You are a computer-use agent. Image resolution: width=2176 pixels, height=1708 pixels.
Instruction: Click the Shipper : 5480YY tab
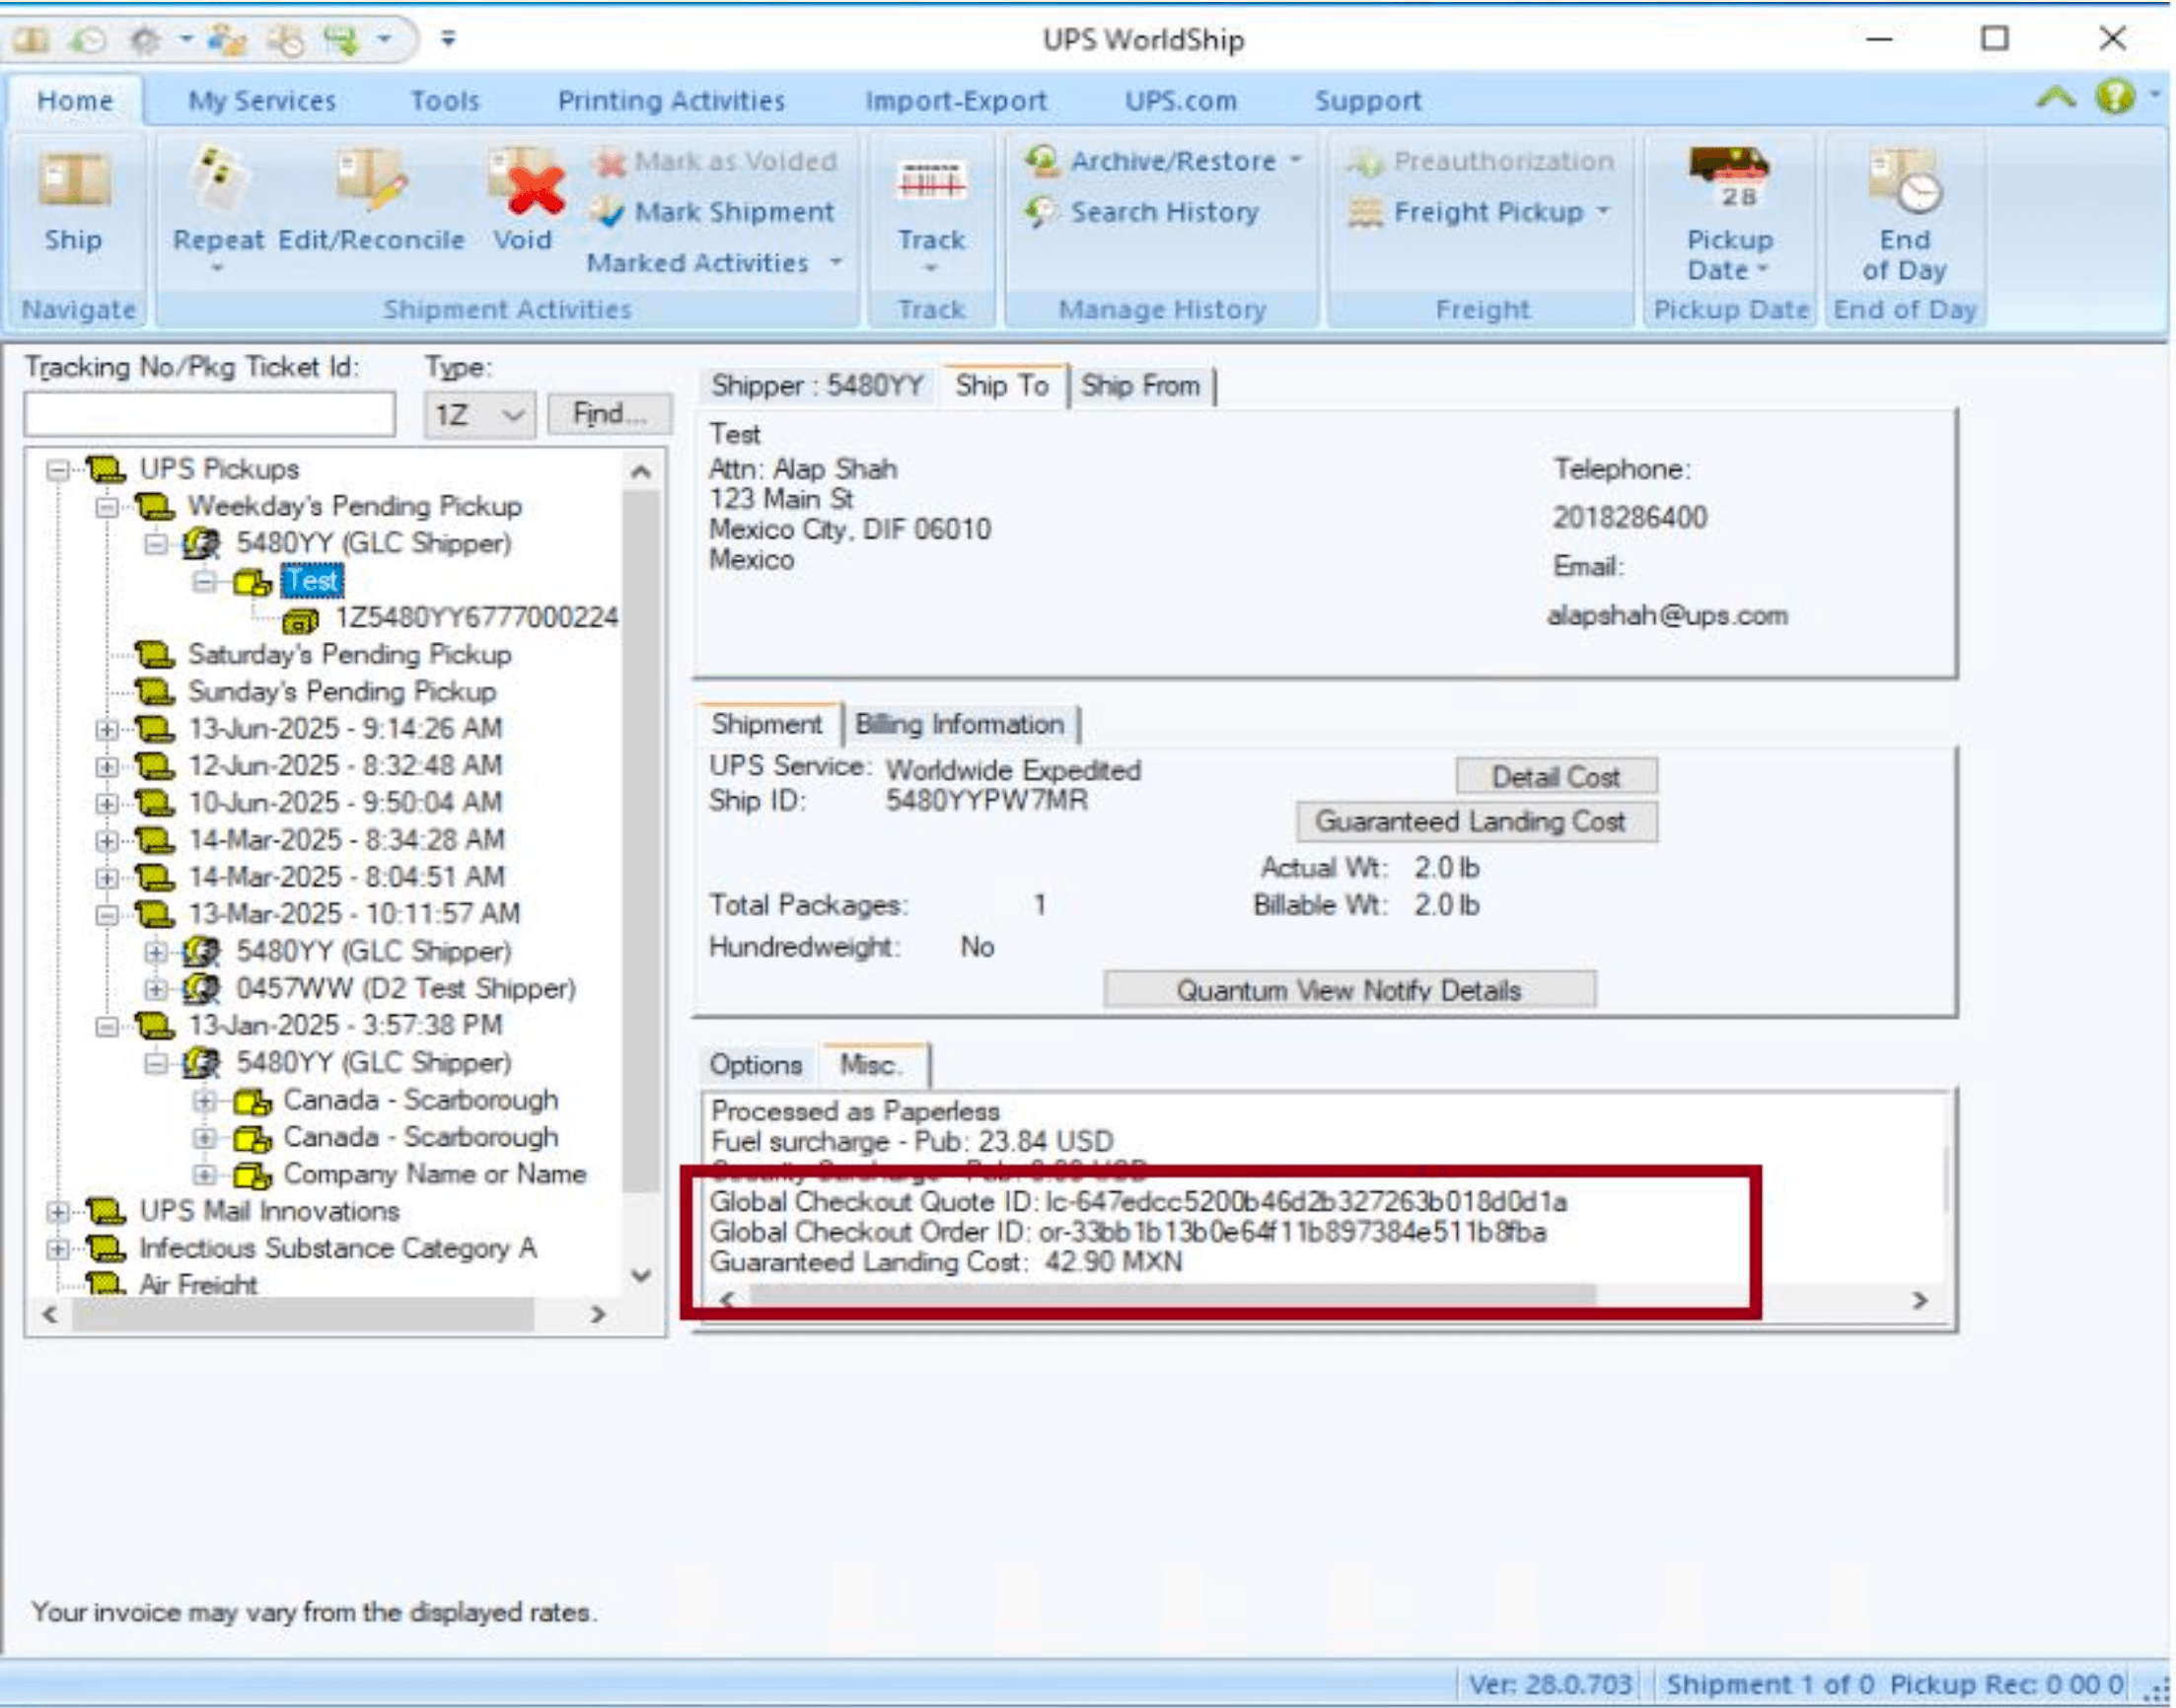pos(818,385)
